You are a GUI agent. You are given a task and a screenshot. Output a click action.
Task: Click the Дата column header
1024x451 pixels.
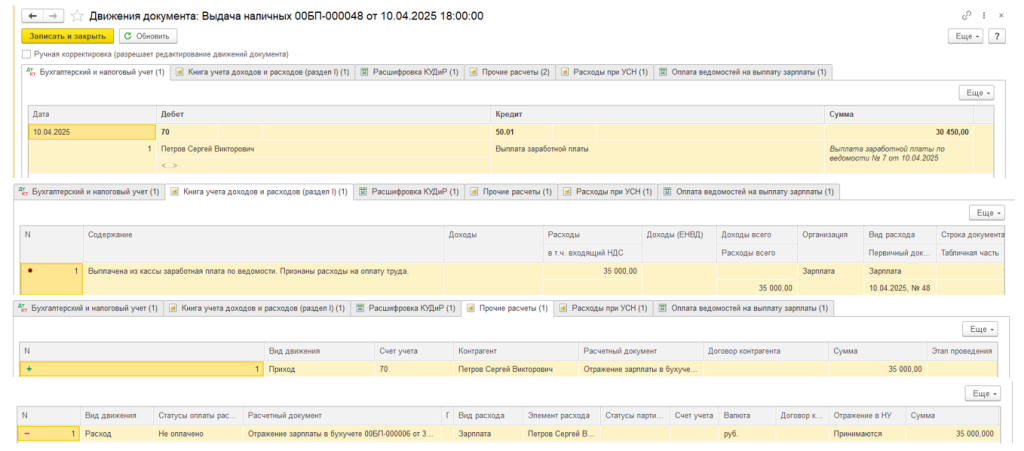[x=93, y=114]
